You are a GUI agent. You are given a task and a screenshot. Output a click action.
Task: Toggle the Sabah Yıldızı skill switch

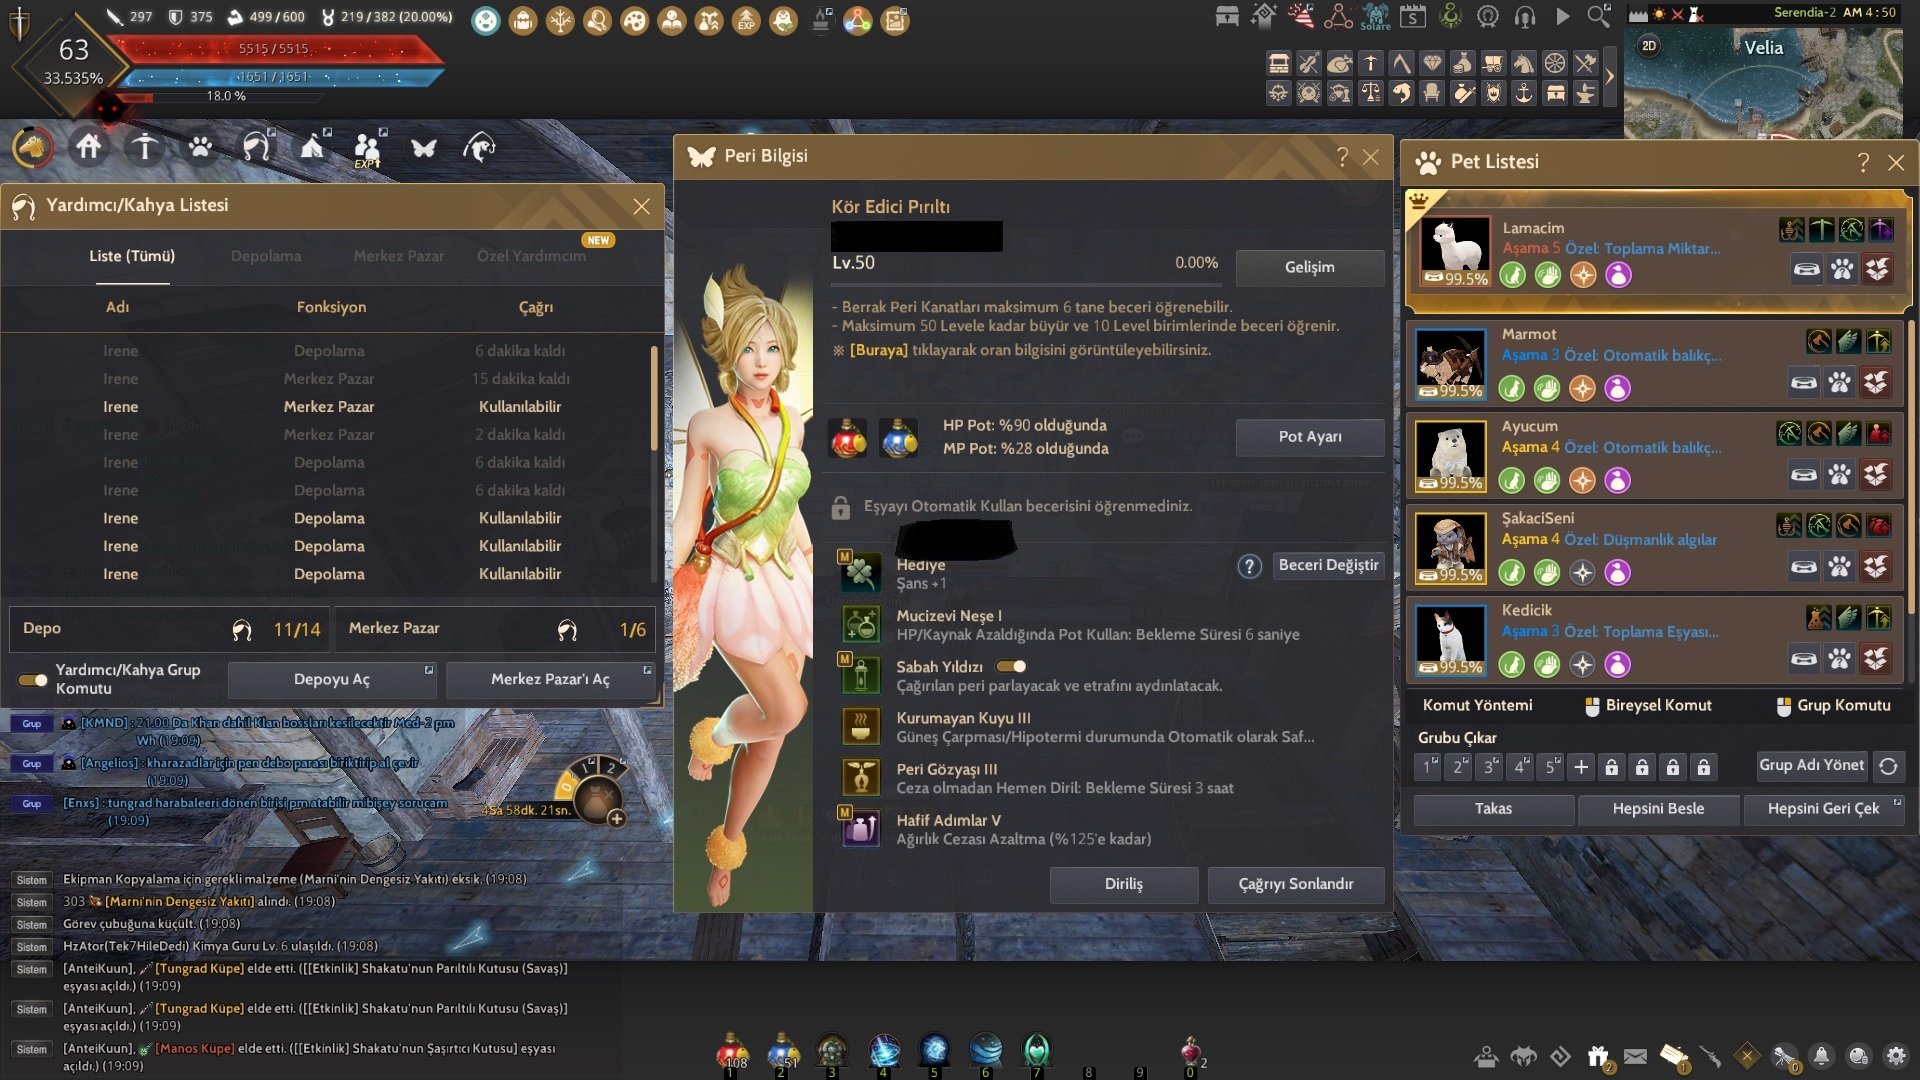point(1011,666)
